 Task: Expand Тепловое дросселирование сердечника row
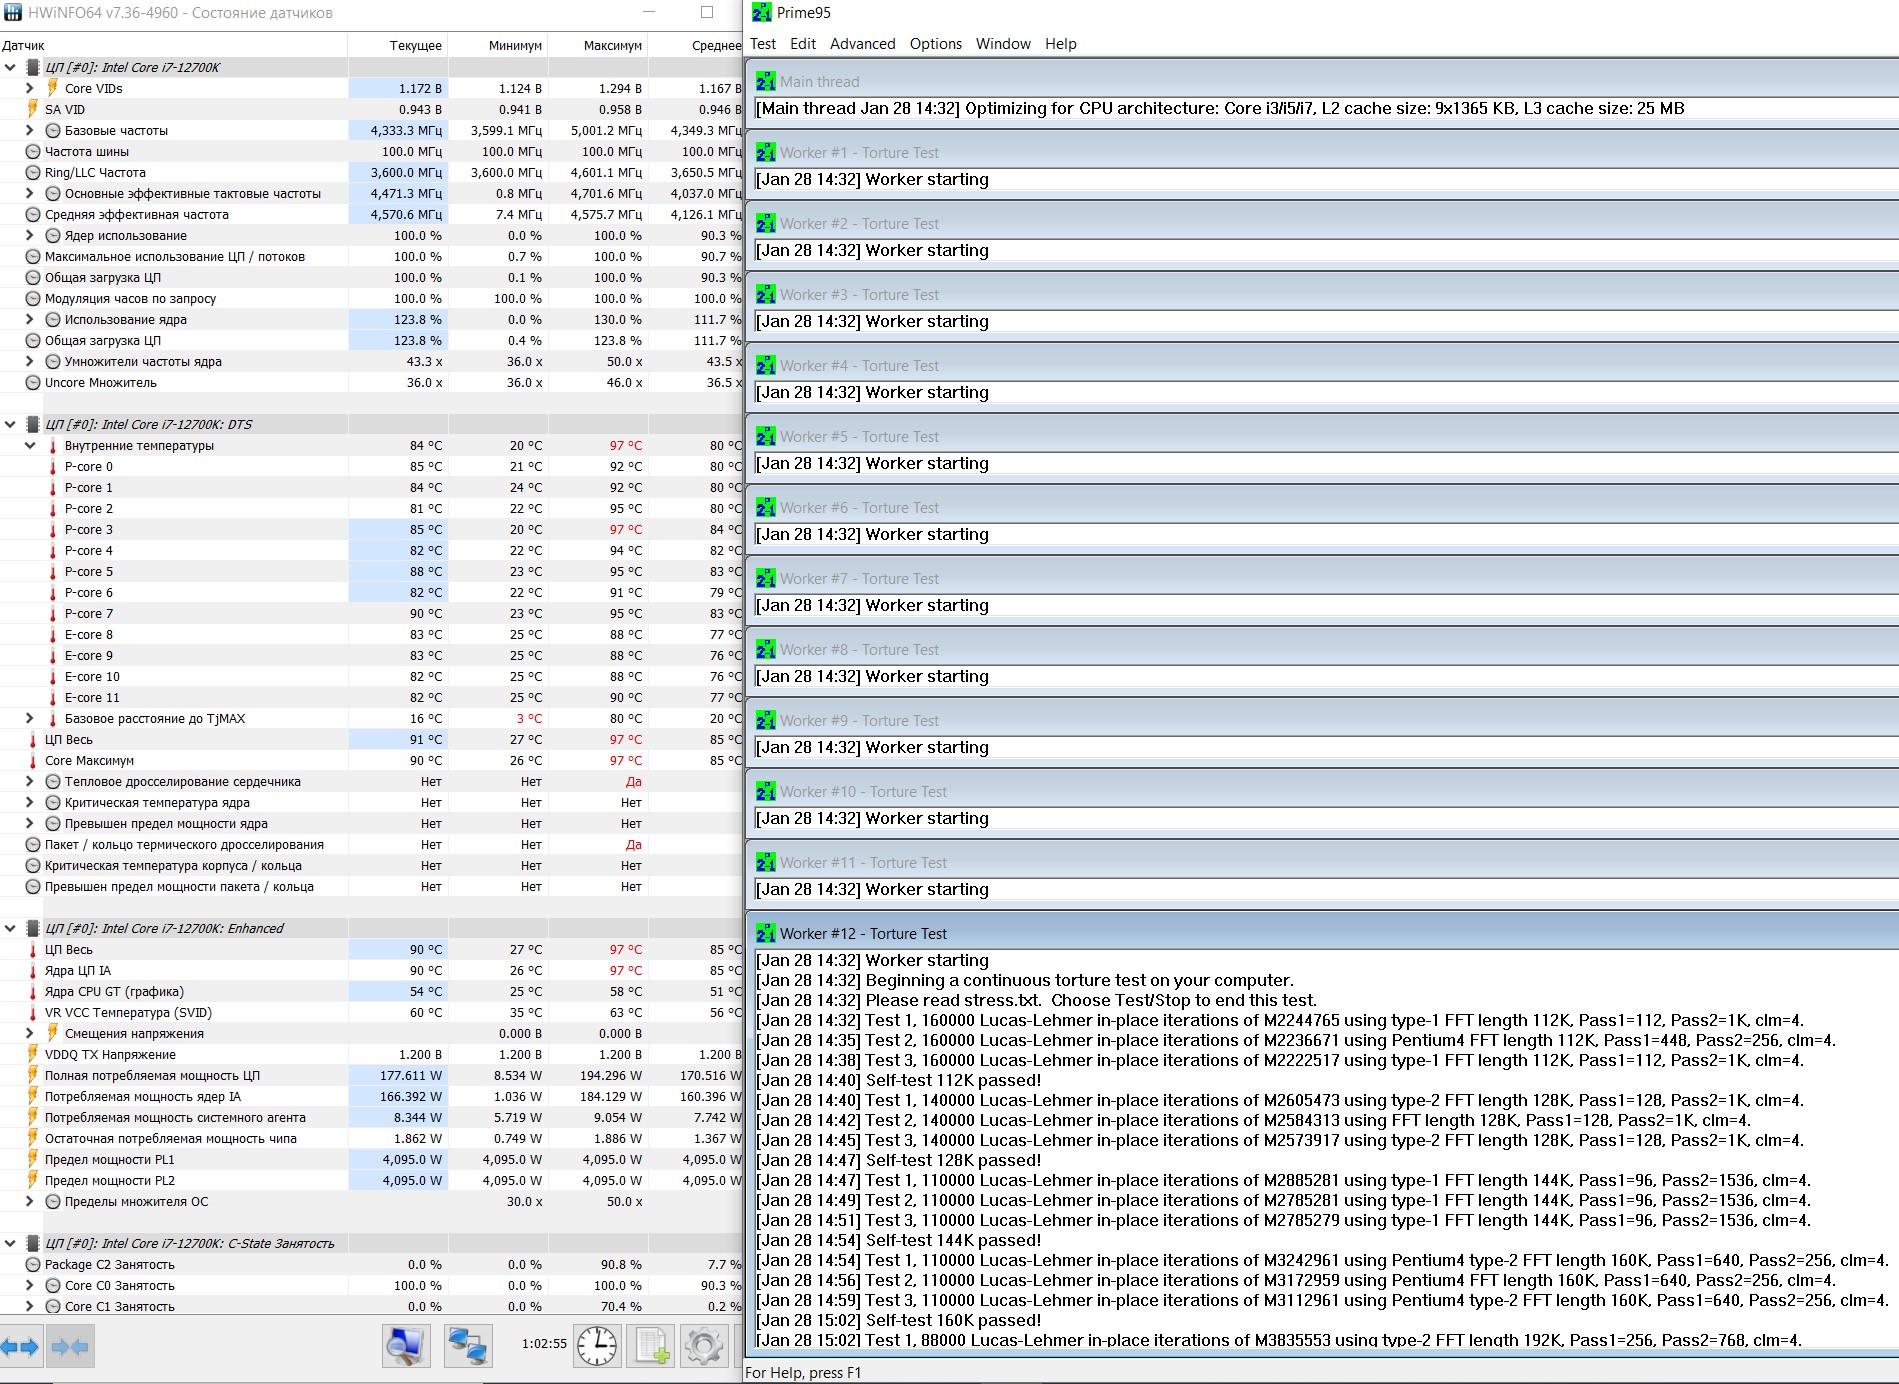[x=30, y=782]
